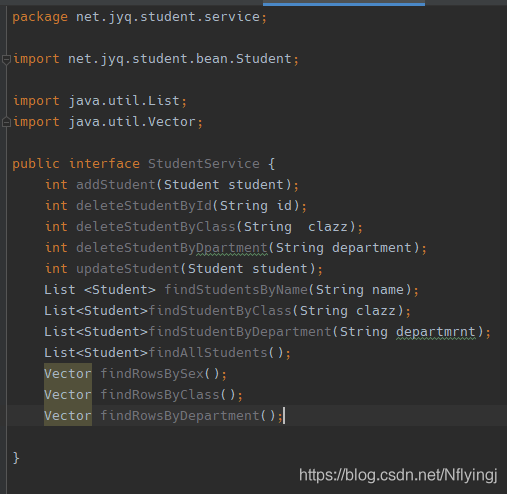Click the method name findStudentByDepartment
507x494 pixels.
tap(240, 332)
